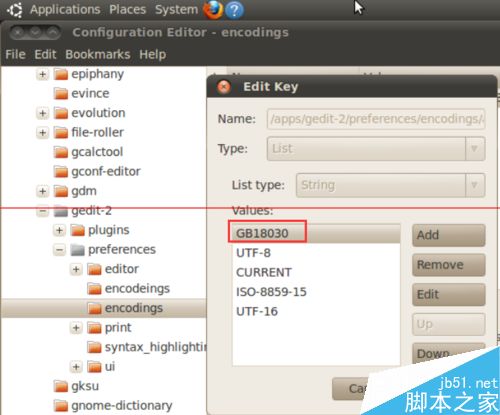Click the gnome-dictionary folder icon

coord(61,406)
